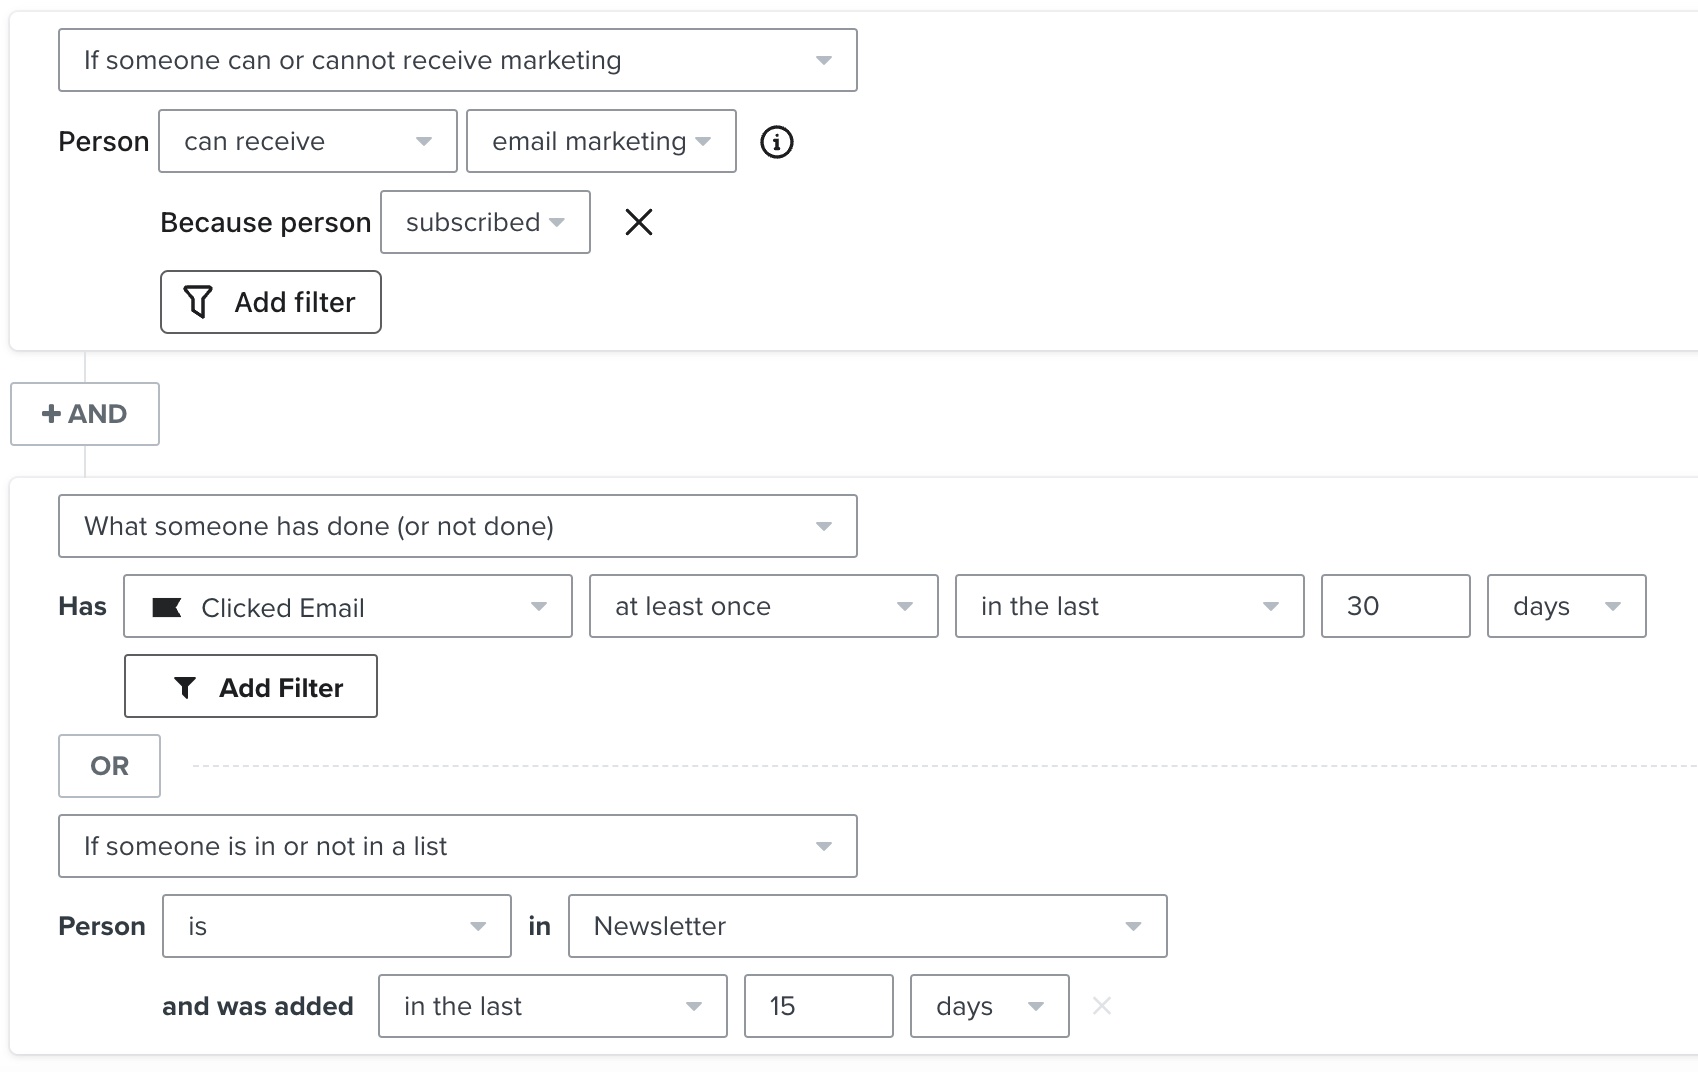Click the 15 days number field
The image size is (1698, 1072).
(817, 1007)
